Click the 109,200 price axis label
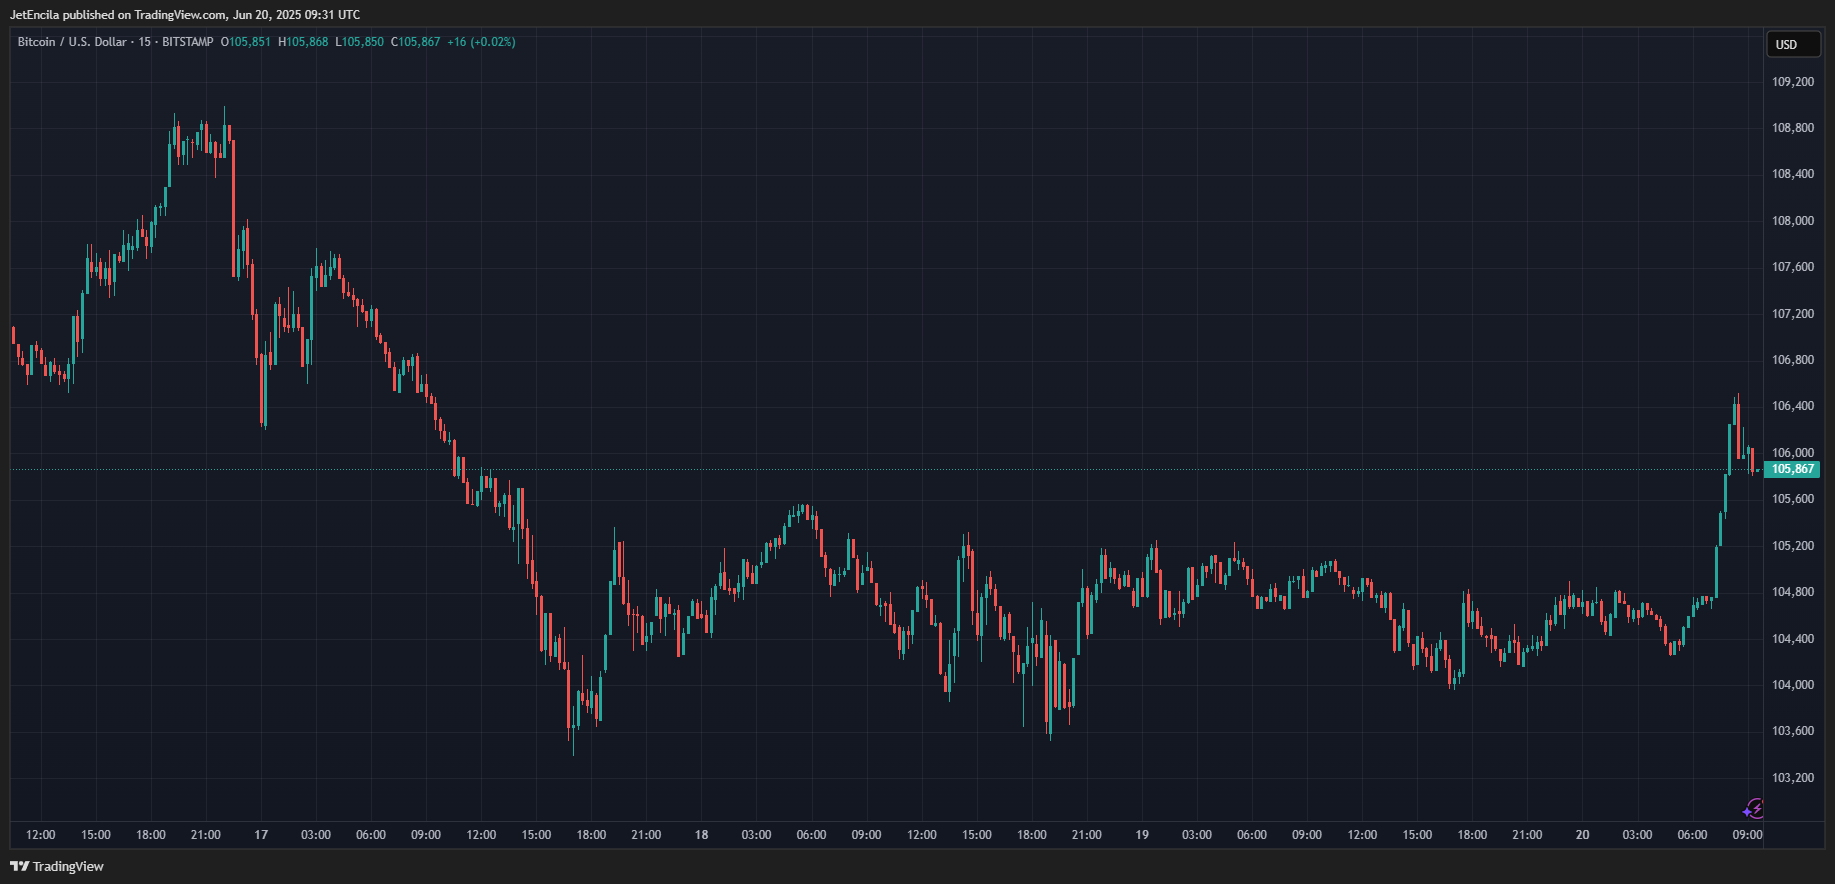The image size is (1835, 884). click(1793, 82)
